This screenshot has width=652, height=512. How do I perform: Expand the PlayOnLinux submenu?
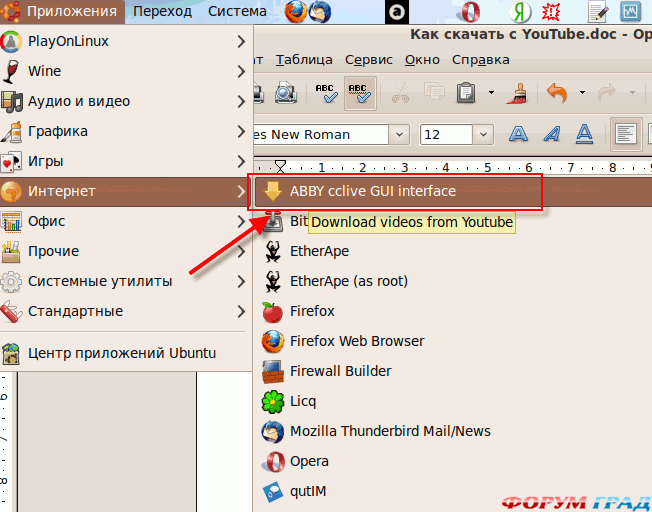125,41
